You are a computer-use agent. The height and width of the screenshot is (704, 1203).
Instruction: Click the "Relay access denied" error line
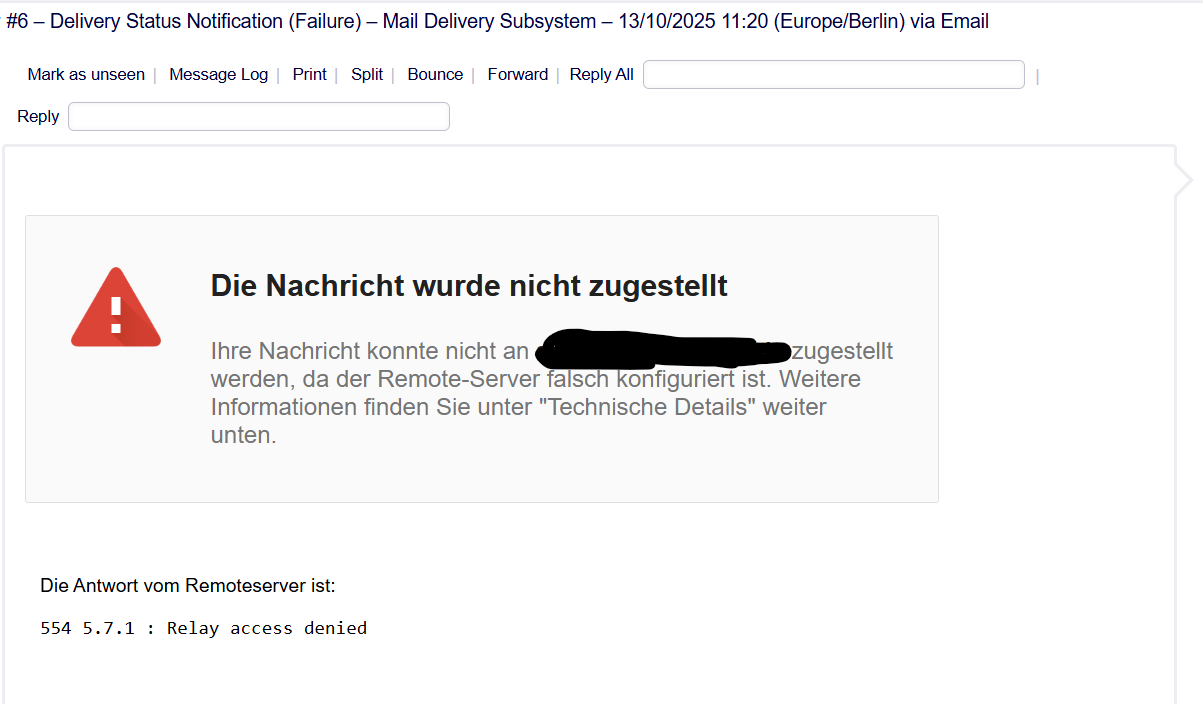[266, 629]
